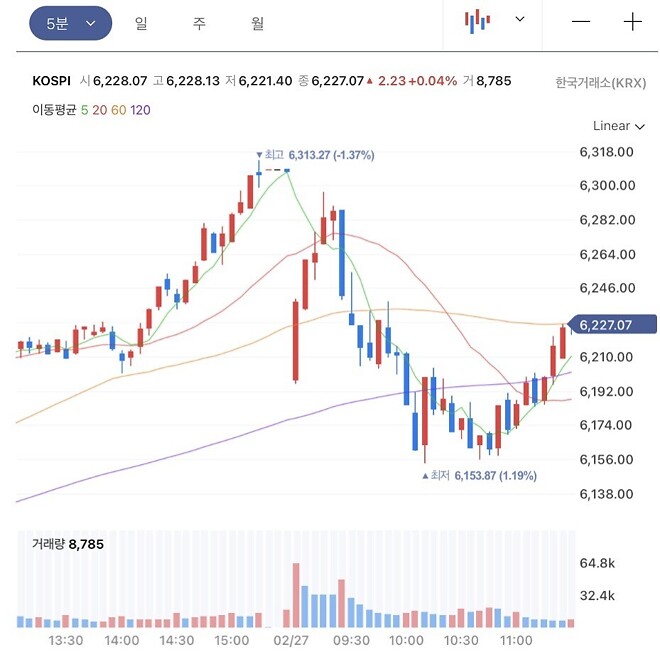Click the 한국거래소(KRX) exchange label

(601, 82)
